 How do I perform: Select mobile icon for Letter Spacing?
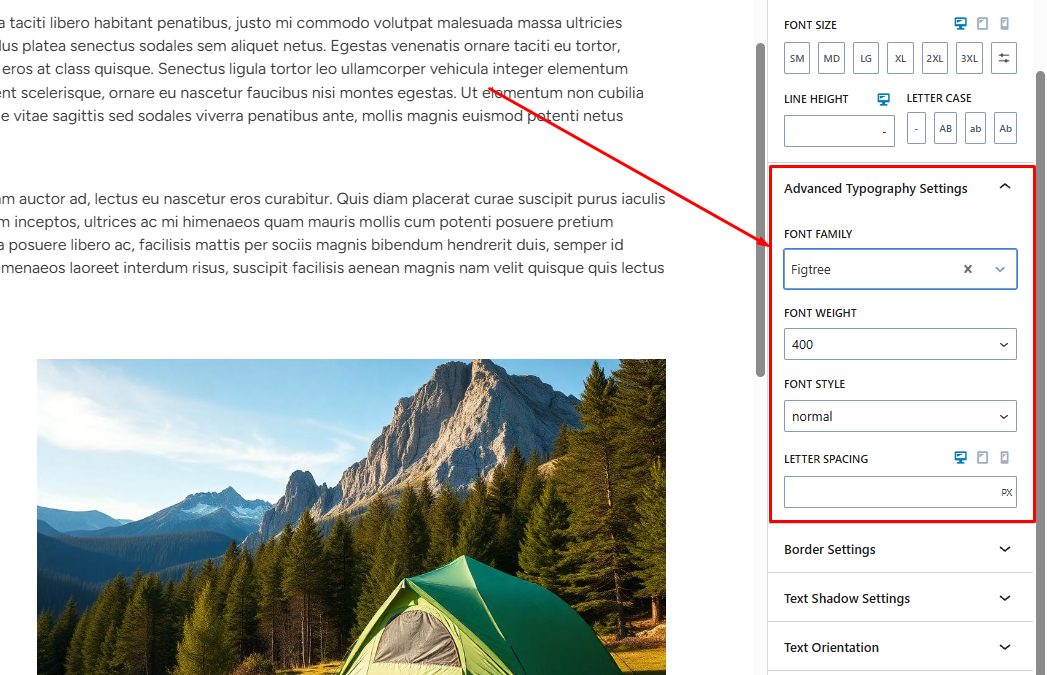(1005, 458)
